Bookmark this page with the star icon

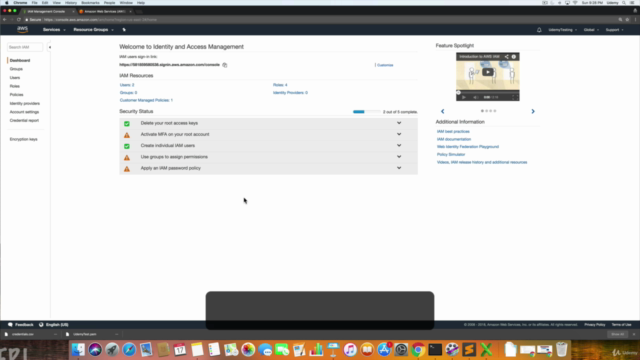coord(627,20)
